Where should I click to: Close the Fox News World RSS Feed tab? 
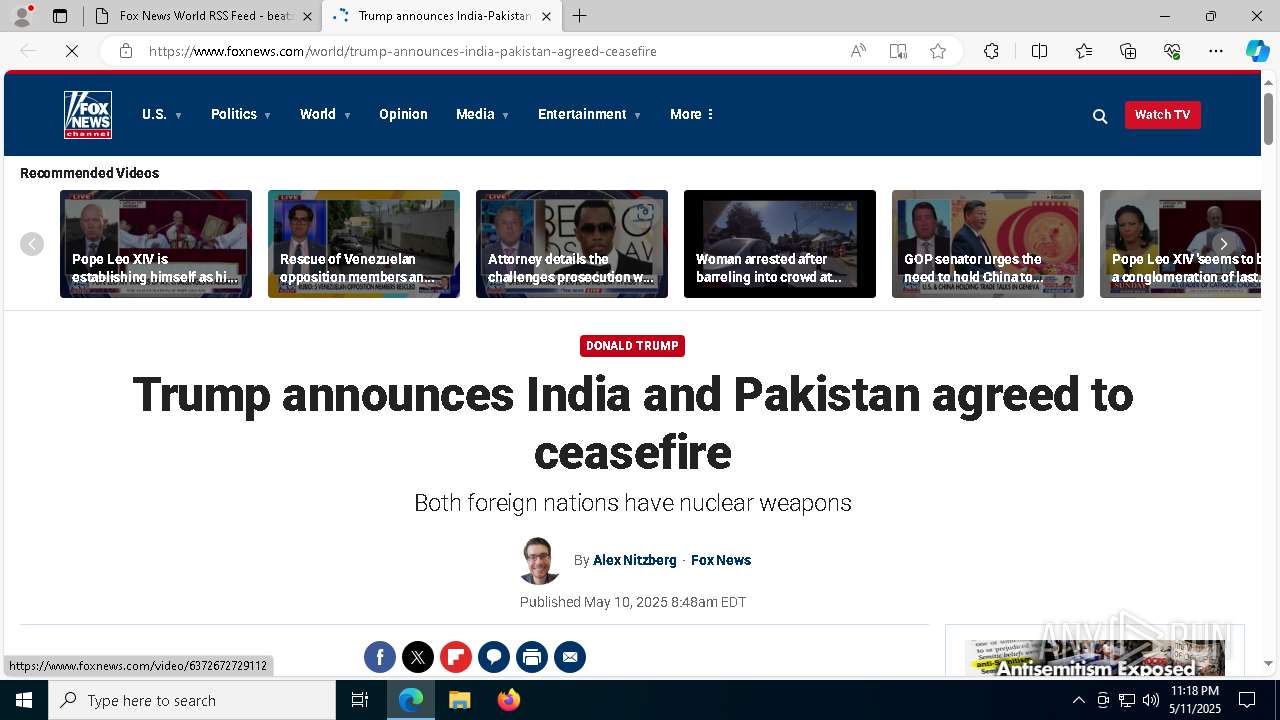[307, 16]
